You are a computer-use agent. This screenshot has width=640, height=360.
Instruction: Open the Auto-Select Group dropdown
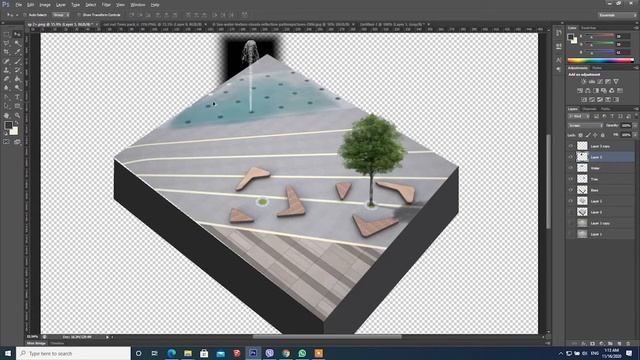point(60,15)
